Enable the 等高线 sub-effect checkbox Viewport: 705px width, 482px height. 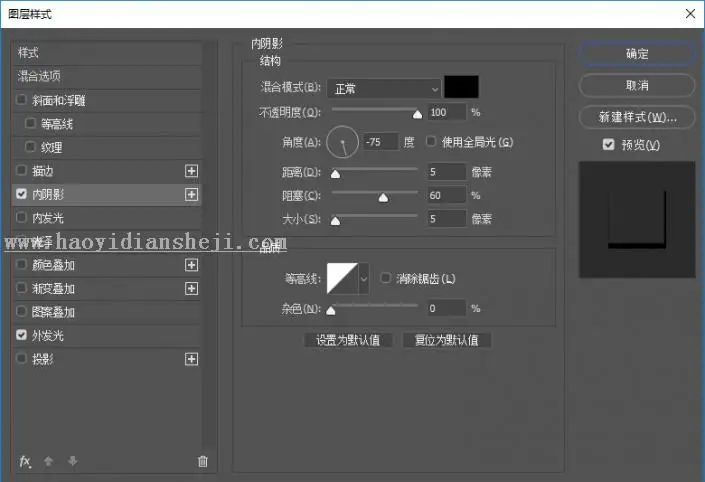[30, 123]
